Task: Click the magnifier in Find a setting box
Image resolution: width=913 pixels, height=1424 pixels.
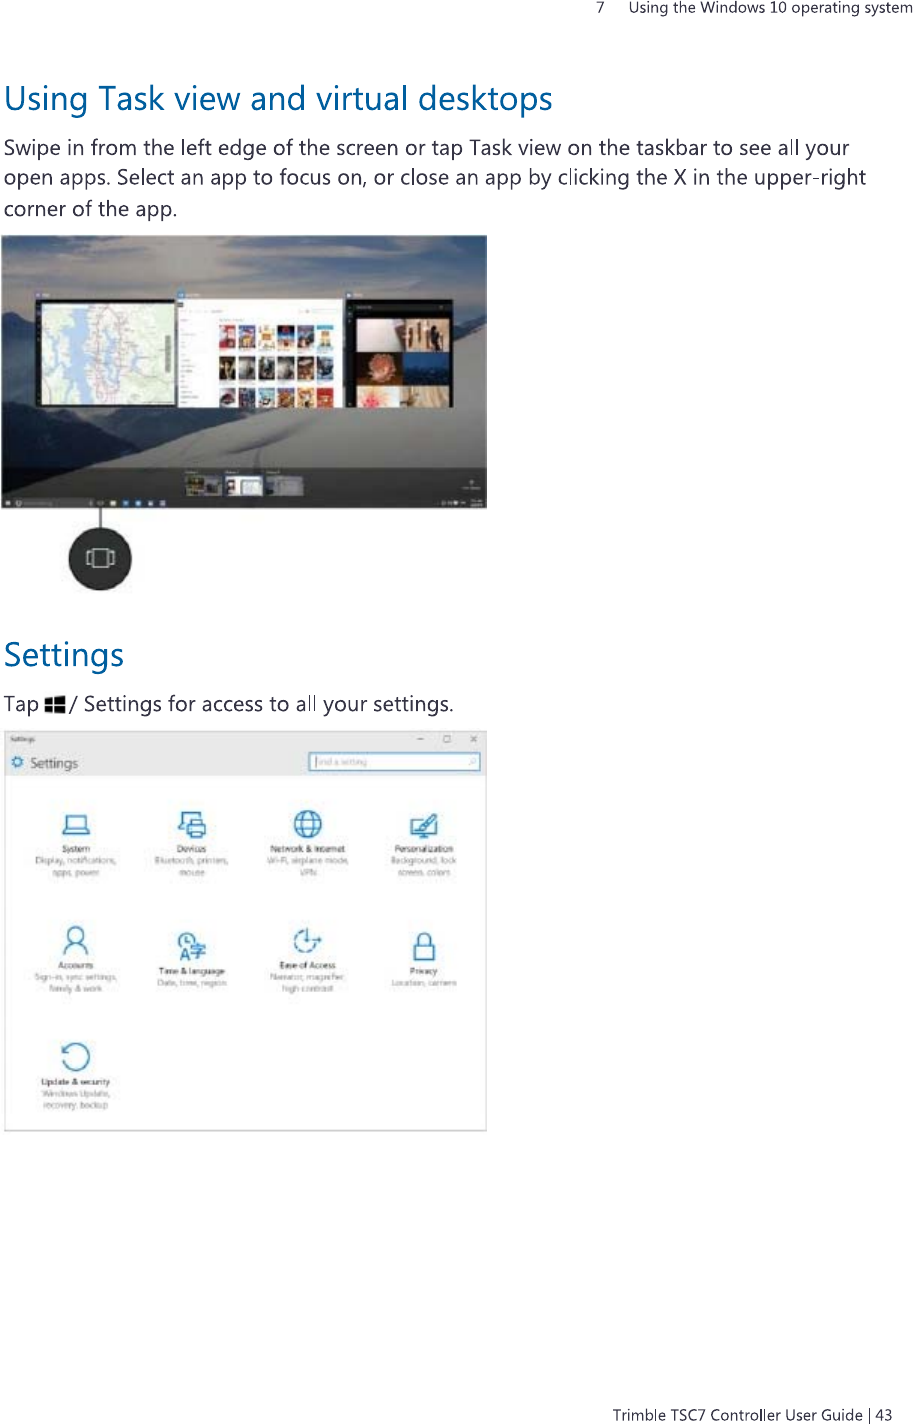Action: click(472, 762)
